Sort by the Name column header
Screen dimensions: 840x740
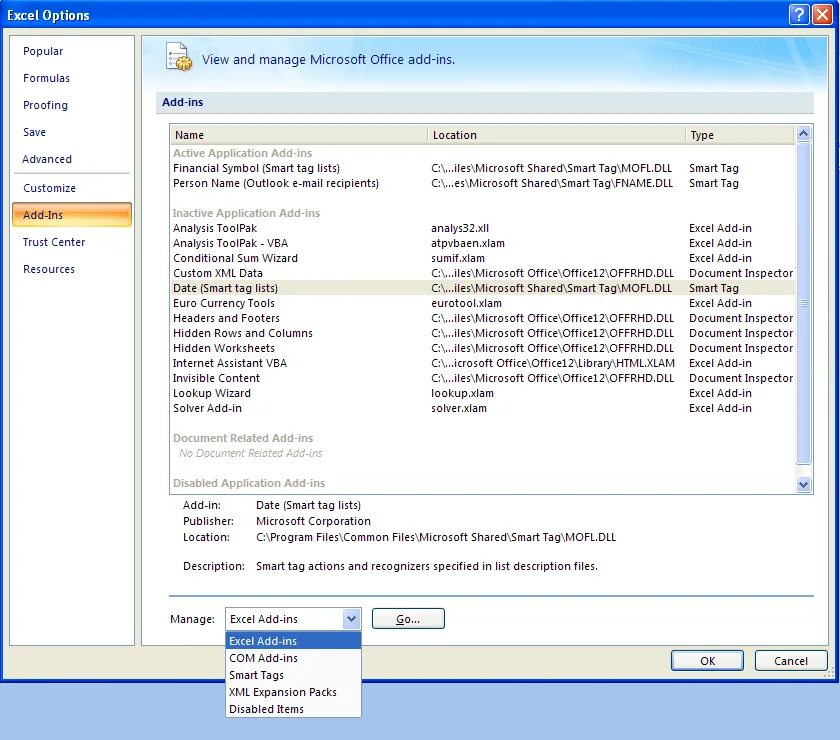click(x=299, y=135)
